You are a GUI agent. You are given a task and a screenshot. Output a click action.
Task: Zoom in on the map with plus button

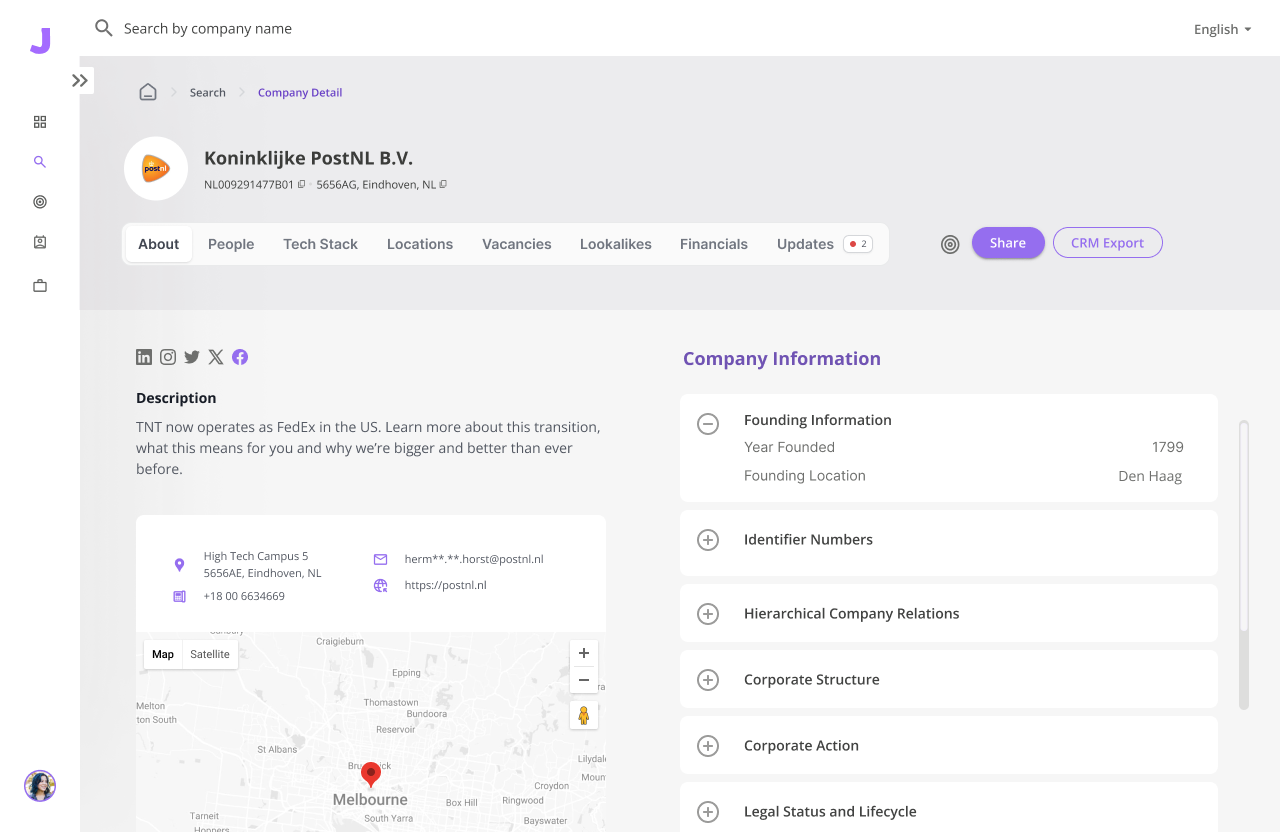[x=584, y=653]
